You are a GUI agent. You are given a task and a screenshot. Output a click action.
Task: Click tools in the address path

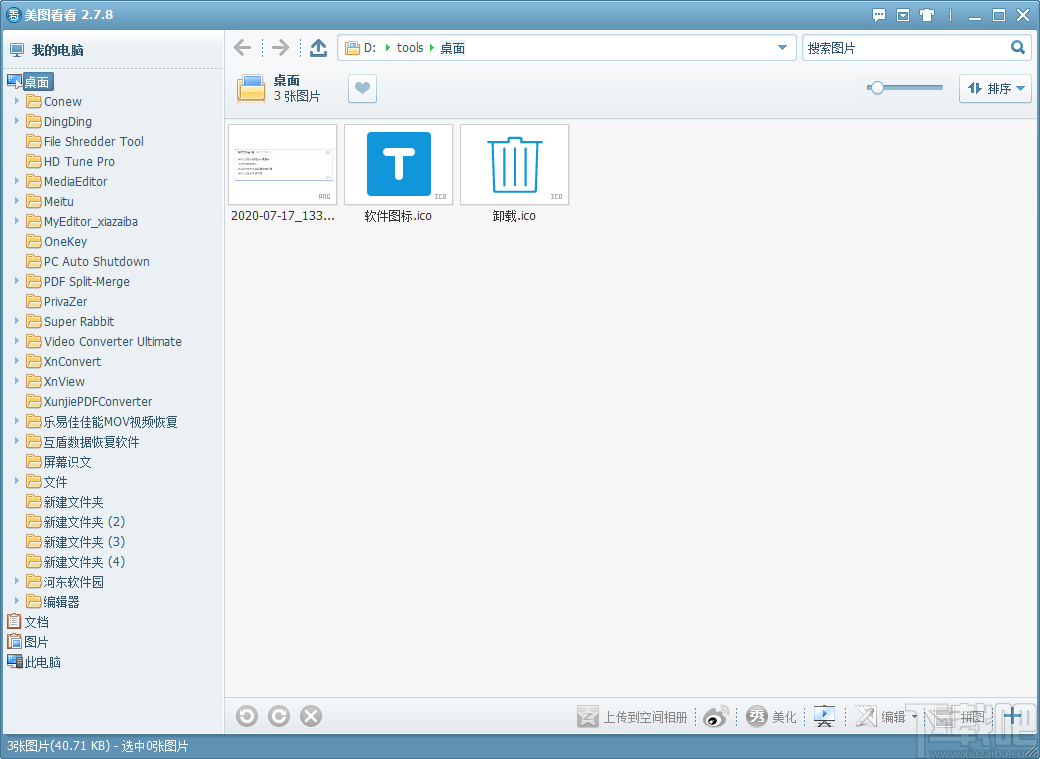pyautogui.click(x=410, y=48)
